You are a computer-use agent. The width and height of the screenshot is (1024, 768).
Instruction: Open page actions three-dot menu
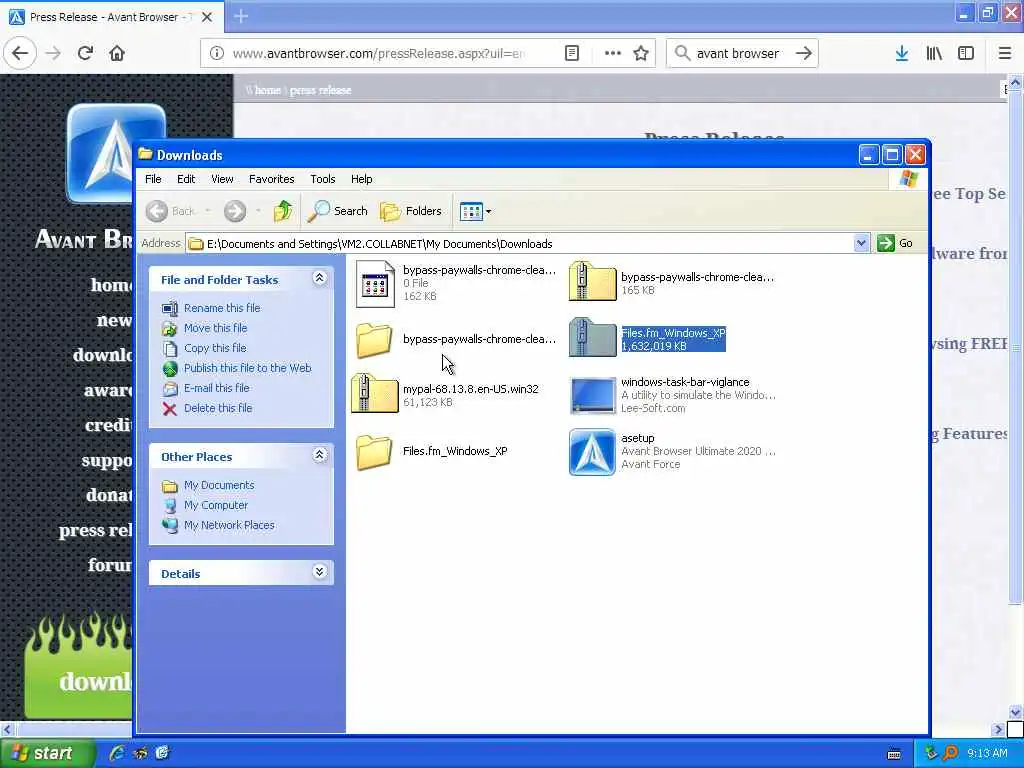(613, 53)
